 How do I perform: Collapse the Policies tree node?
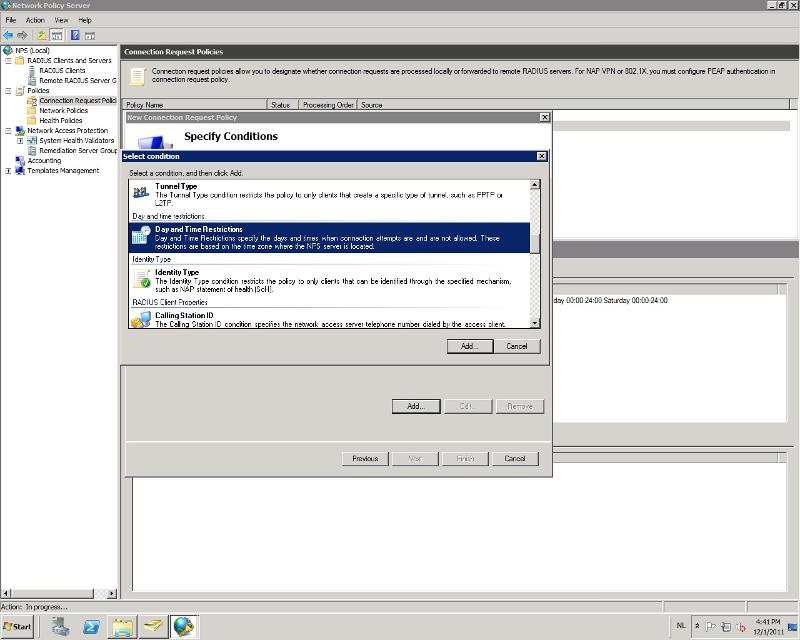pyautogui.click(x=8, y=90)
